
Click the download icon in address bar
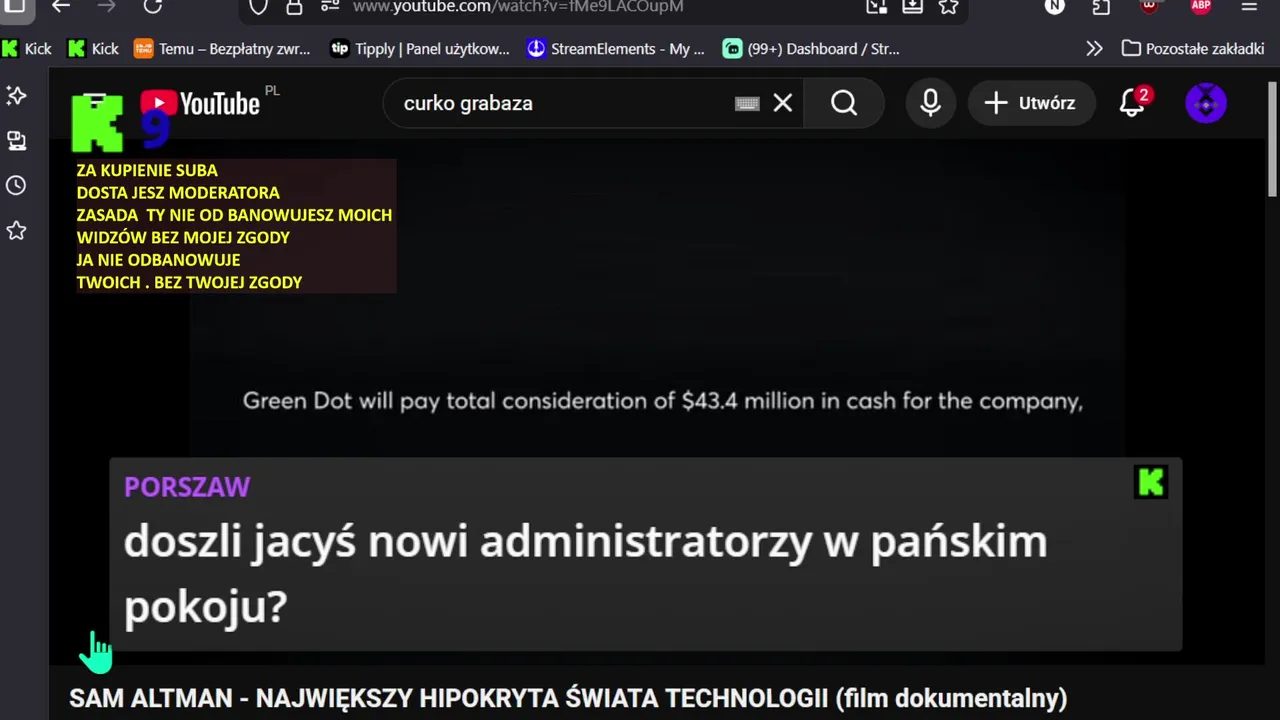point(912,6)
